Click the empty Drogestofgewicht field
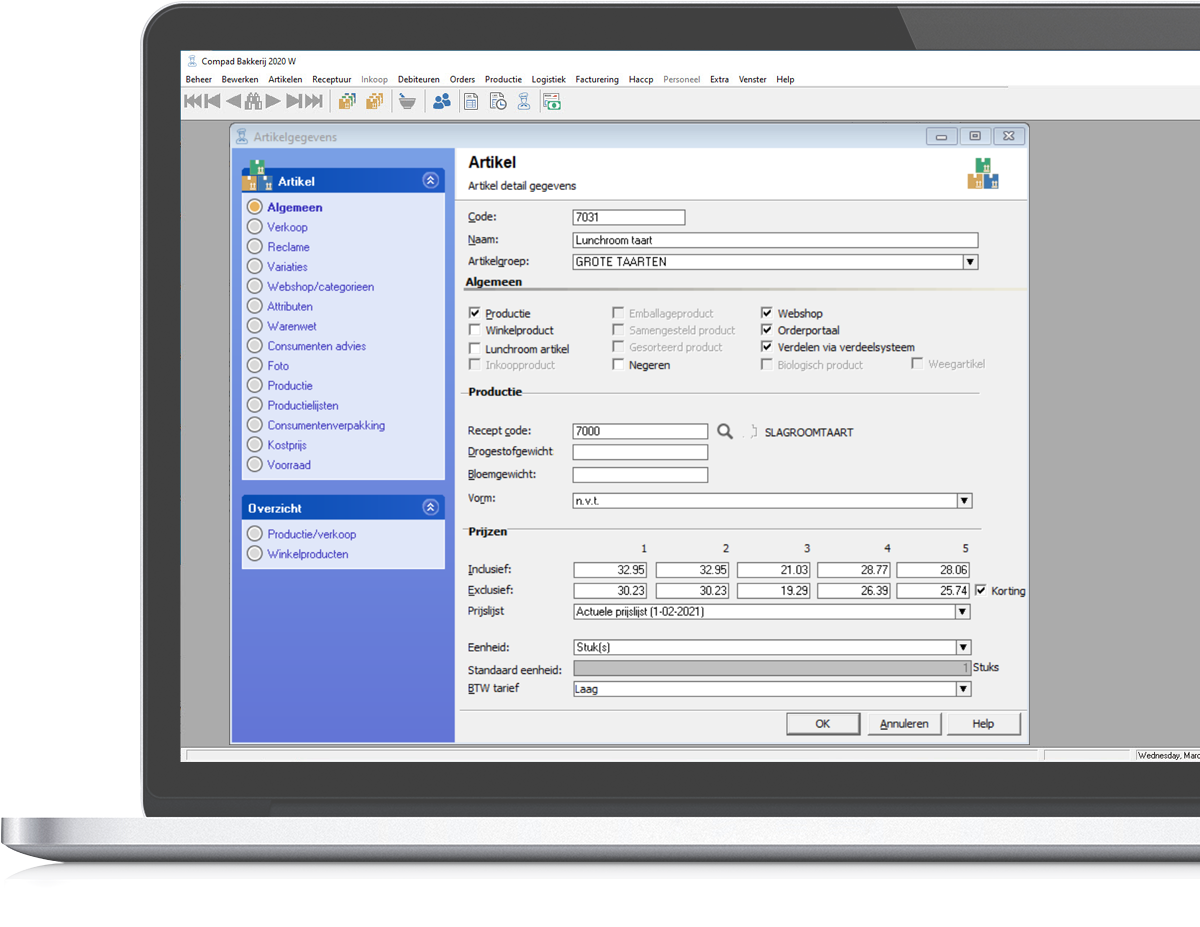Screen dimensions: 1200x927 pyautogui.click(x=640, y=452)
